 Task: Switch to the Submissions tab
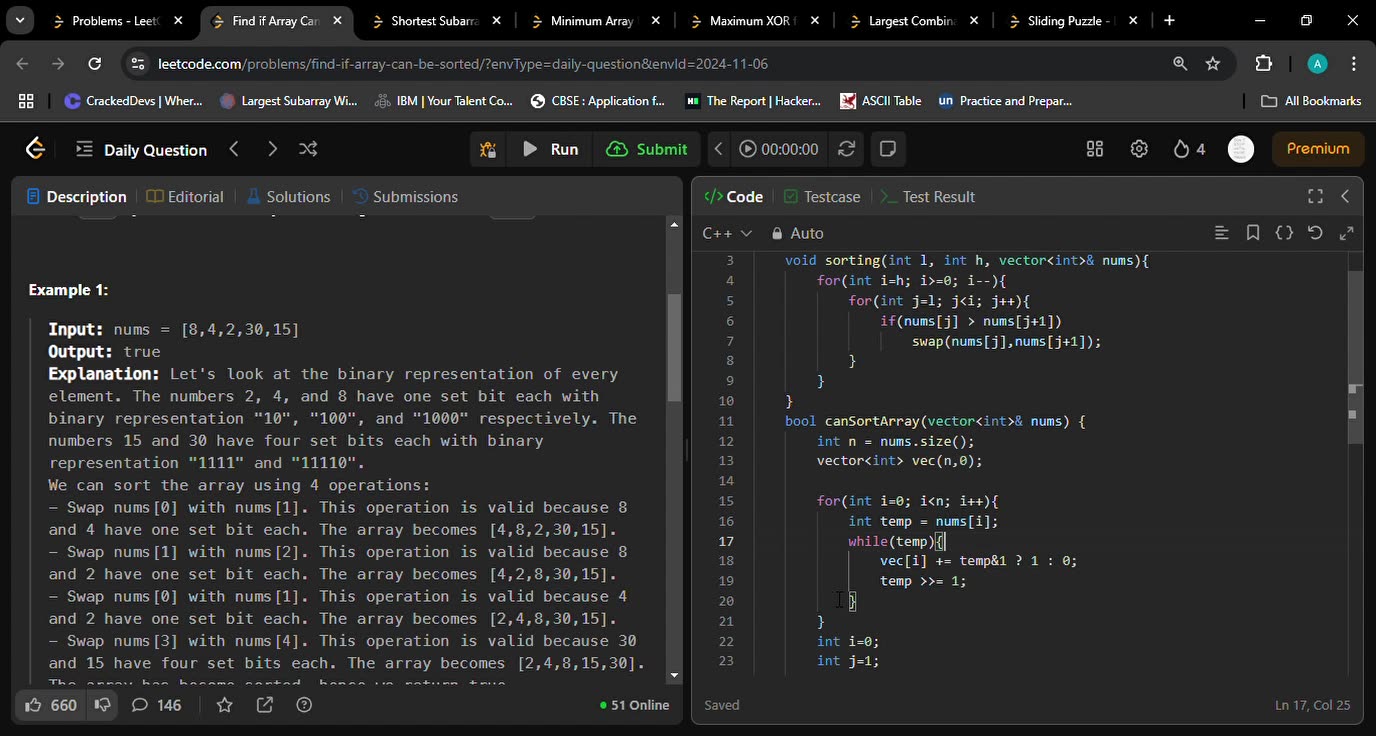(405, 197)
